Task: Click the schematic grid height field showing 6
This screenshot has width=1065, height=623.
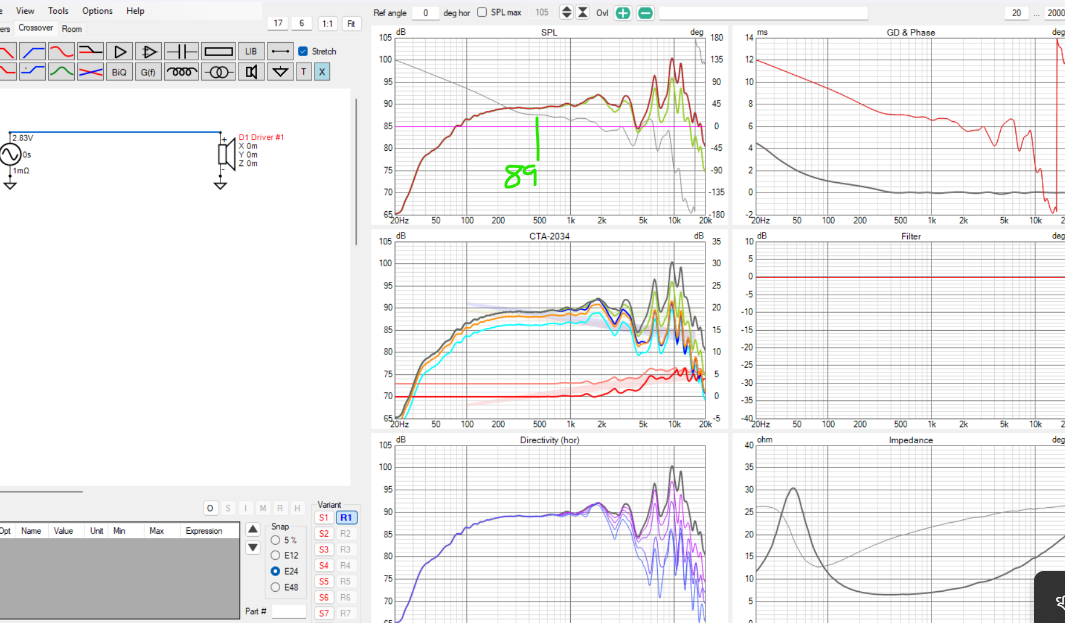Action: point(302,23)
